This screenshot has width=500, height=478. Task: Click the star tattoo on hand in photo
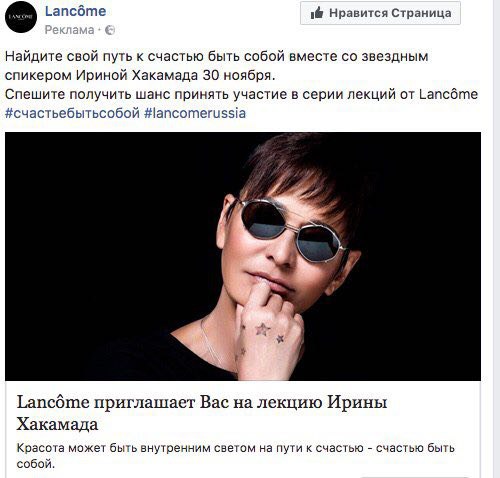point(262,330)
